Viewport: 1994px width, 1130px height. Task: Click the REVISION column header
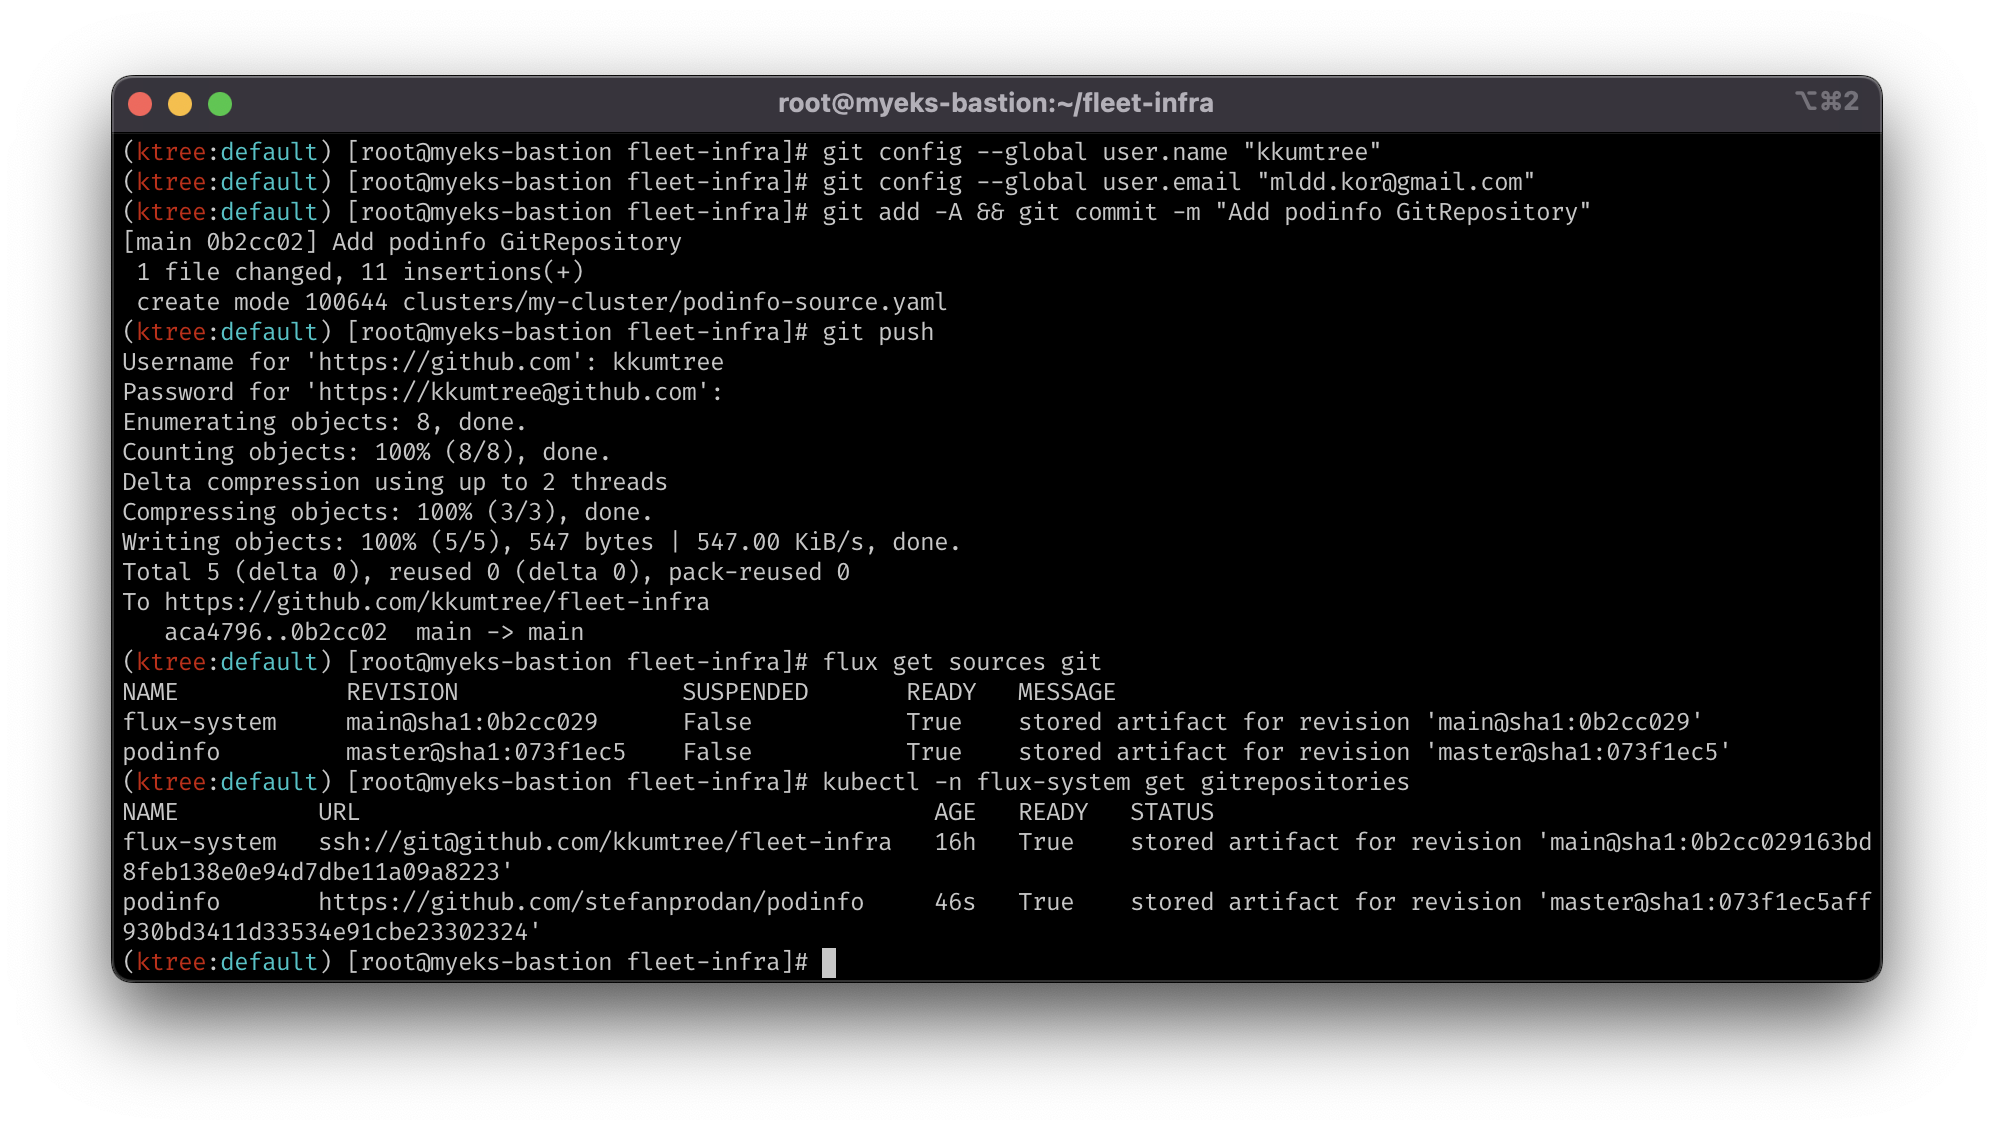[402, 692]
